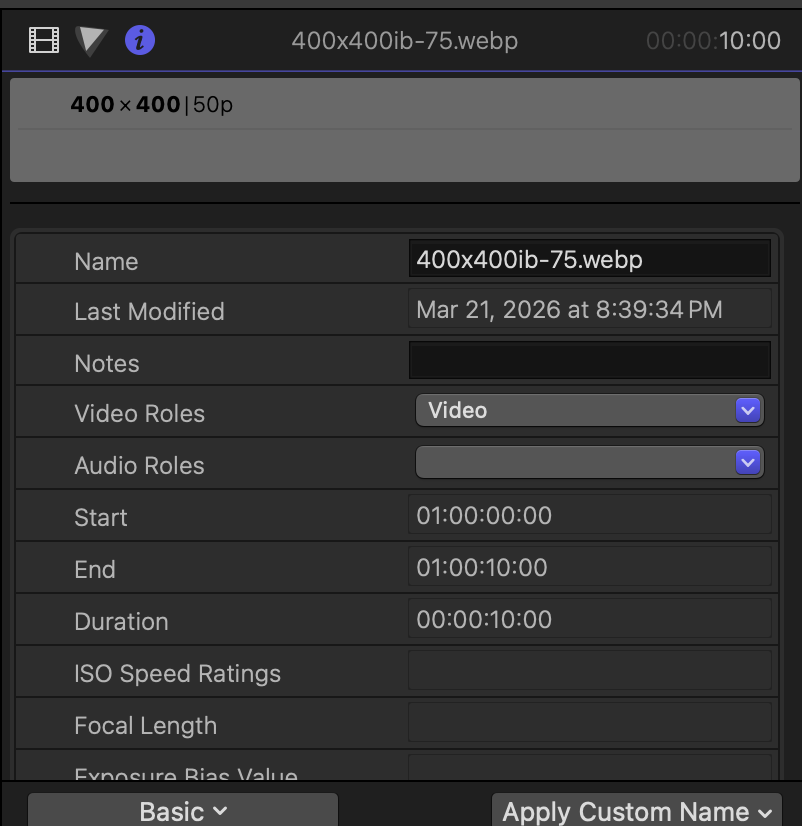Click the empty Notes field
This screenshot has height=826, width=802.
590,360
